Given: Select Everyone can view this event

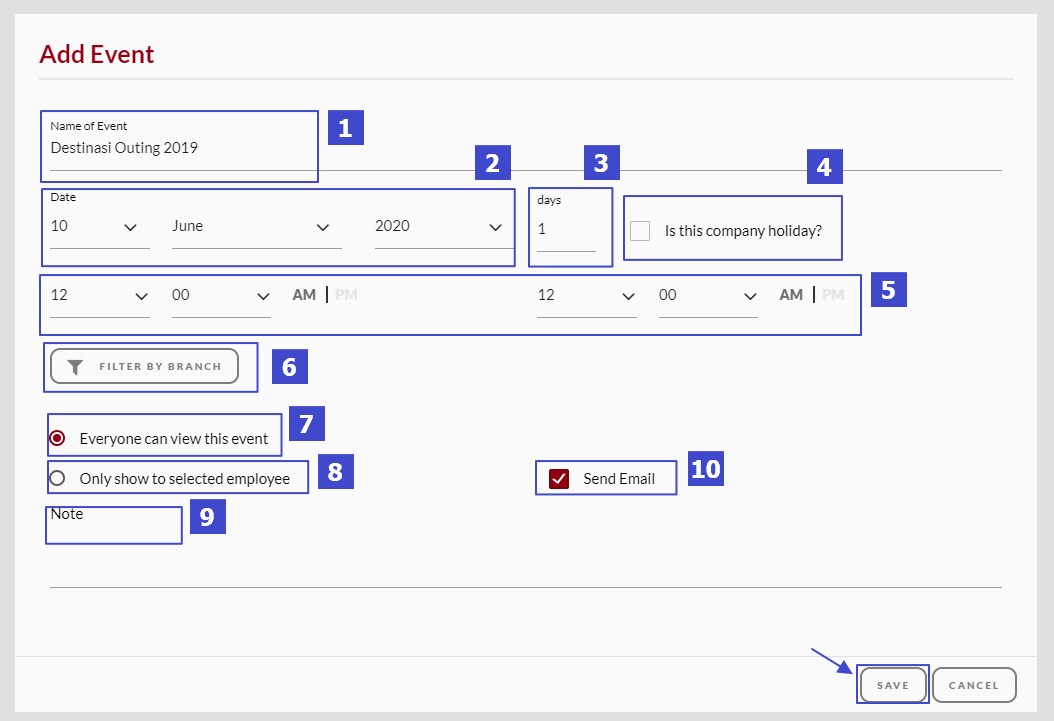Looking at the screenshot, I should tap(58, 438).
